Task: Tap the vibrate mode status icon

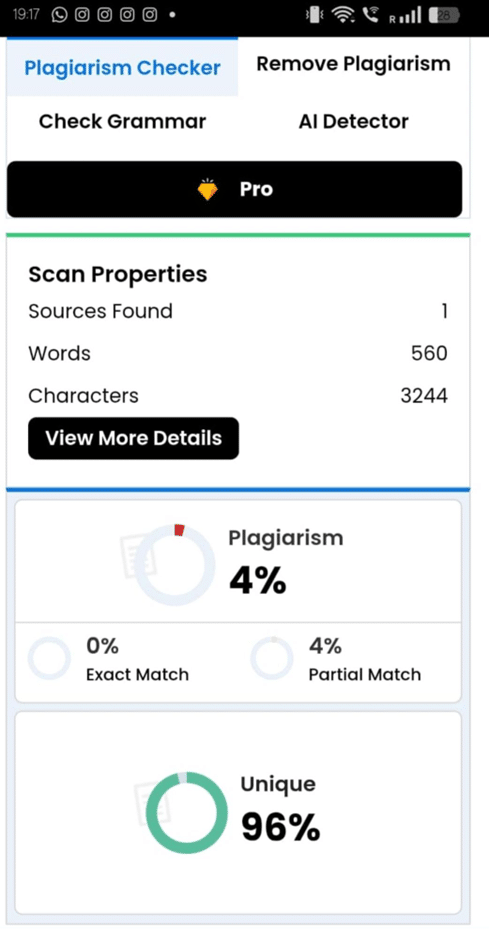Action: [314, 15]
